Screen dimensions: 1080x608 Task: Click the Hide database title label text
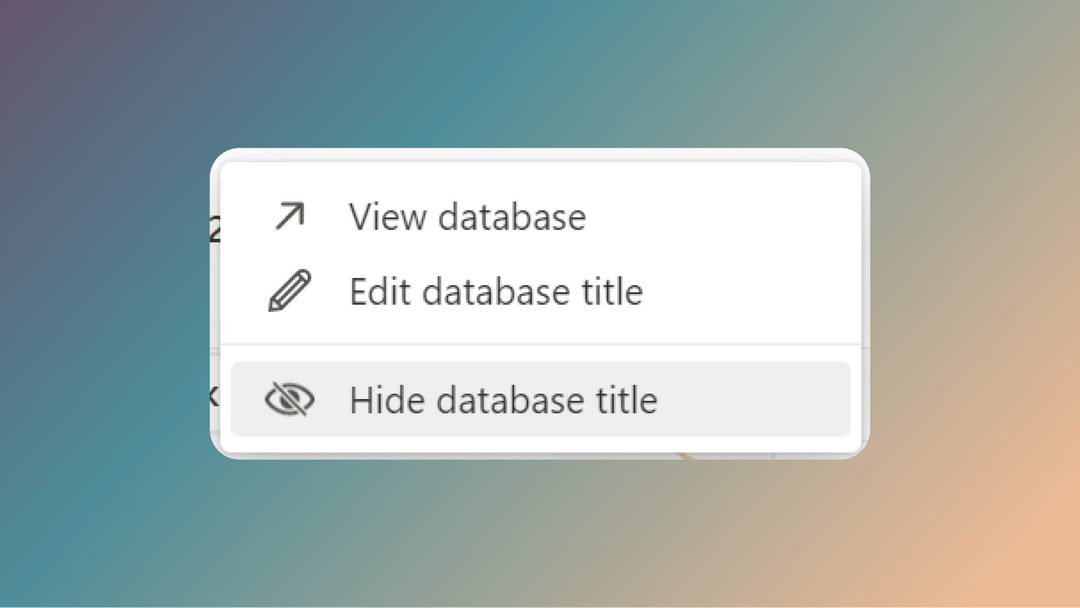[503, 398]
